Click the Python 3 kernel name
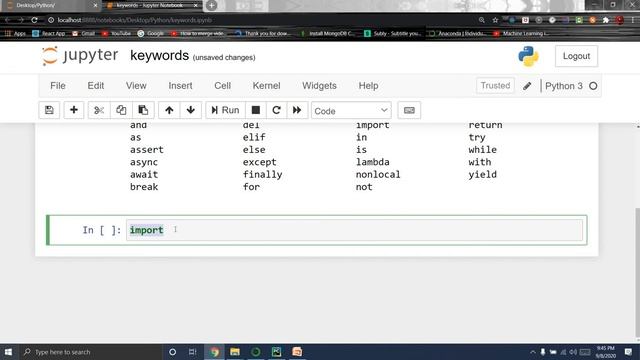Image resolution: width=640 pixels, height=360 pixels. coord(564,86)
